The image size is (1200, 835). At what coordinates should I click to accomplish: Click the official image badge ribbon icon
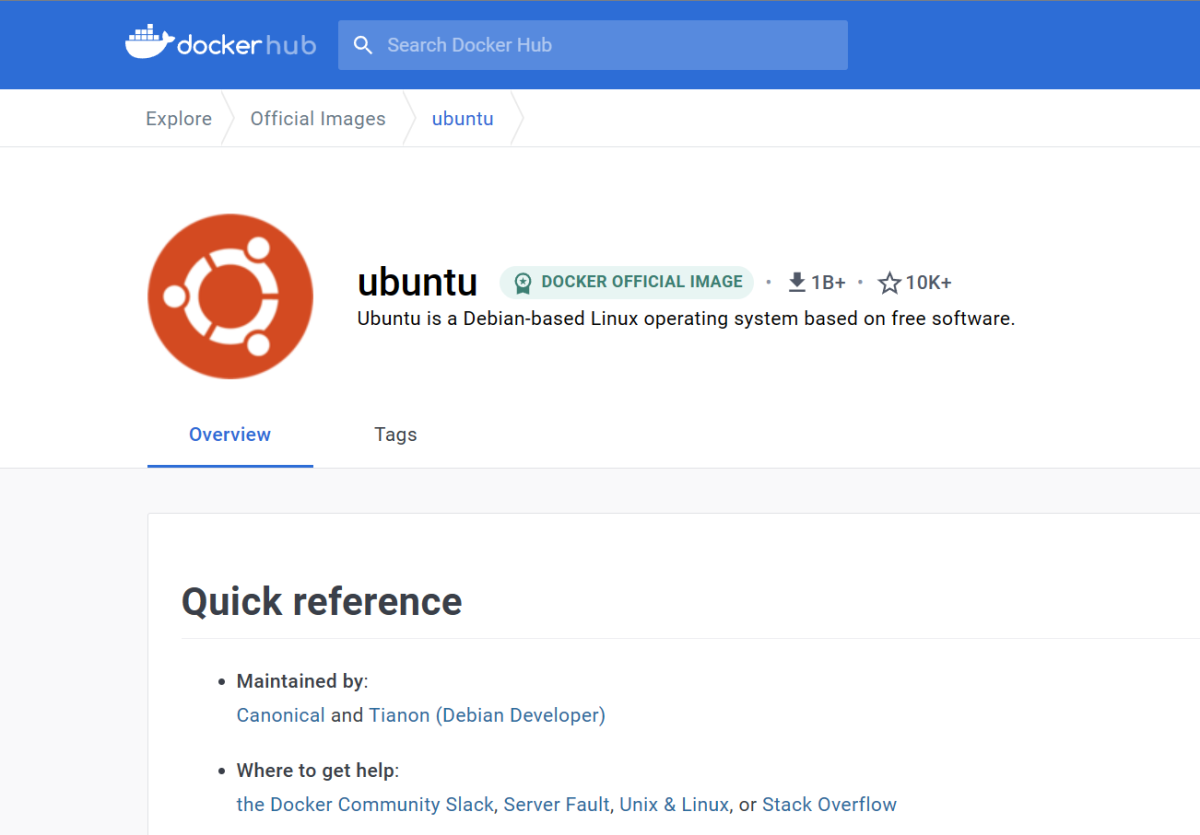(523, 283)
